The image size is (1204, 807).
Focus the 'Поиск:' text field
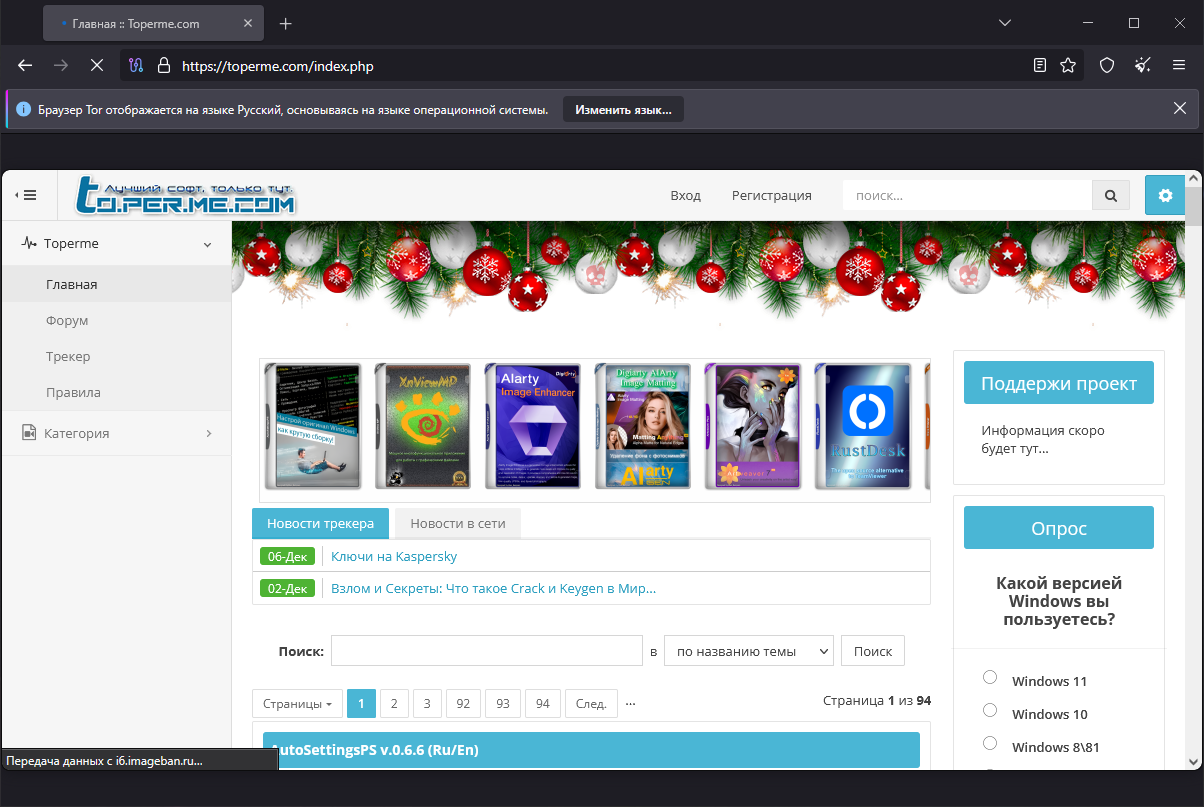tap(487, 651)
